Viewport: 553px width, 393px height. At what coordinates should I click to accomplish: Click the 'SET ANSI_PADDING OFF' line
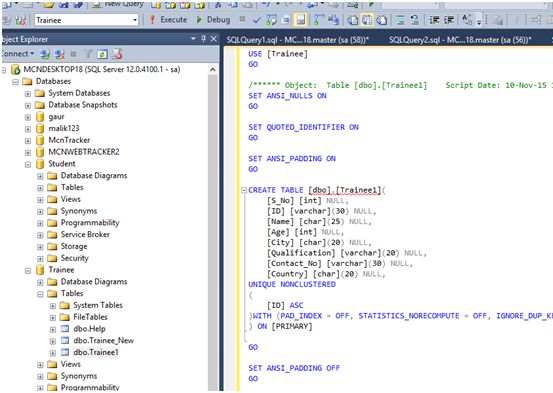[294, 368]
